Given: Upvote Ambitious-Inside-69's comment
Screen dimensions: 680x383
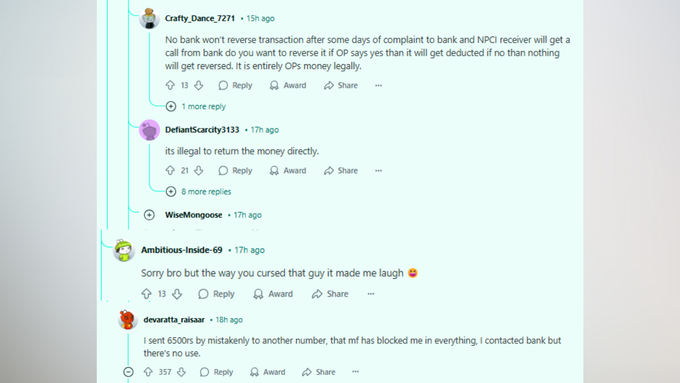Looking at the screenshot, I should click(x=147, y=294).
